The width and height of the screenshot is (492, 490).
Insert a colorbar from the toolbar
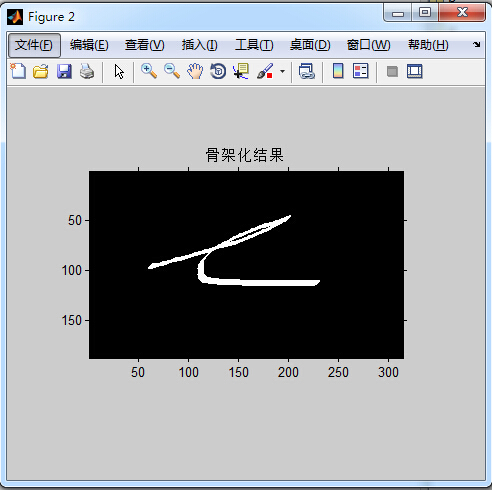(x=338, y=71)
